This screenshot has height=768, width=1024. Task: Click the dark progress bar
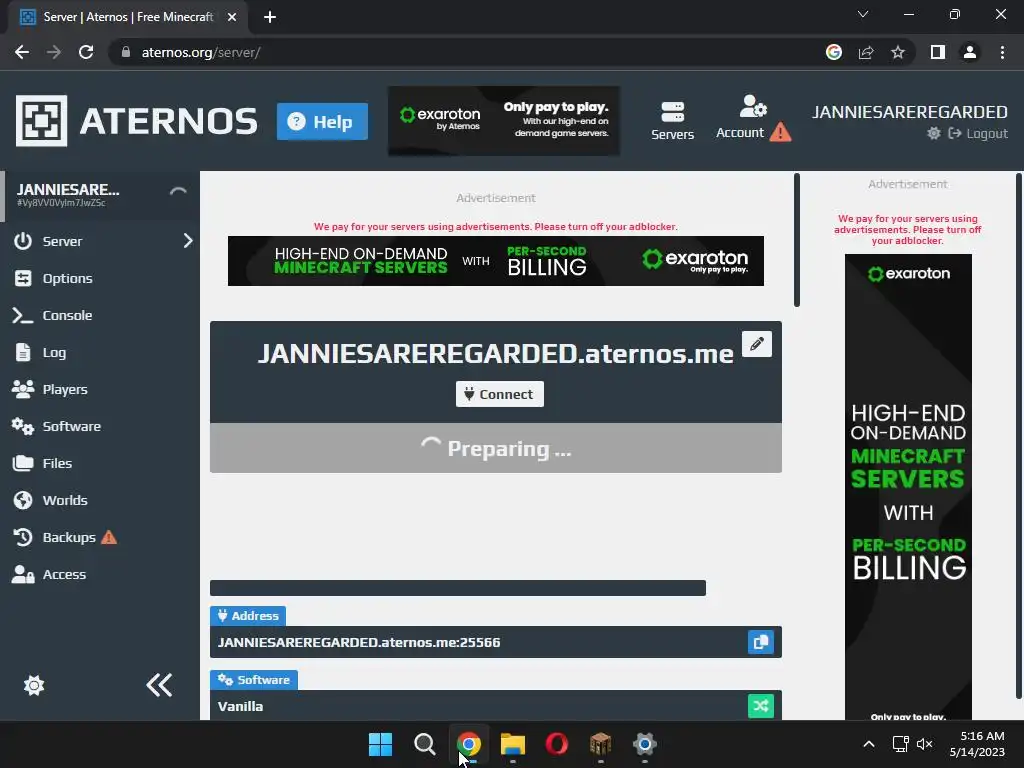click(458, 588)
